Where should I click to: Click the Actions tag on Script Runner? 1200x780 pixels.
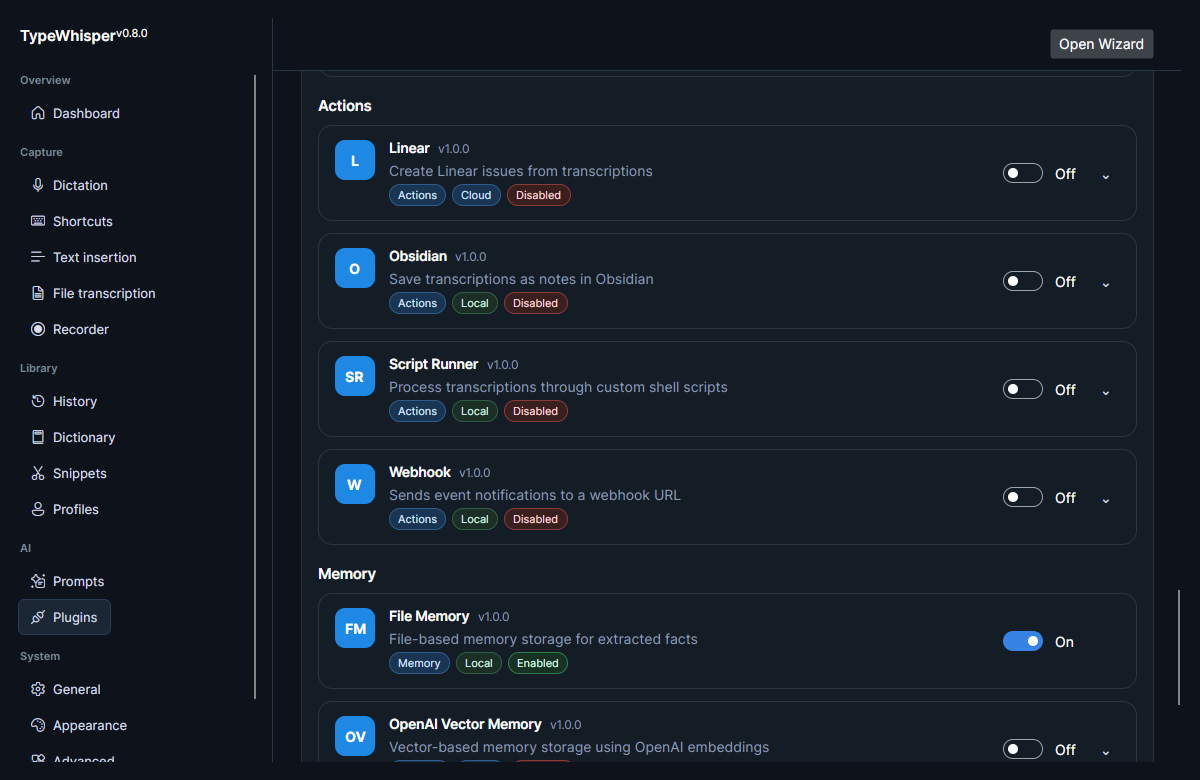pyautogui.click(x=417, y=411)
